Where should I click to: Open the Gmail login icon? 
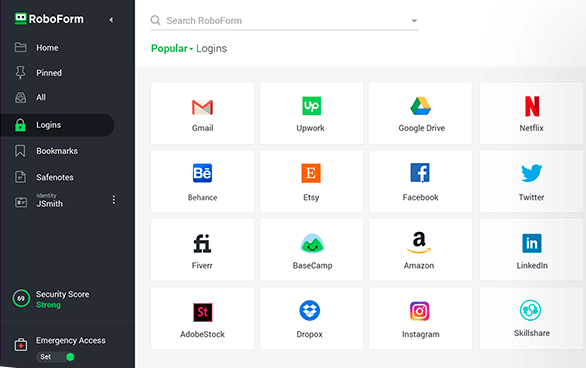tap(202, 107)
